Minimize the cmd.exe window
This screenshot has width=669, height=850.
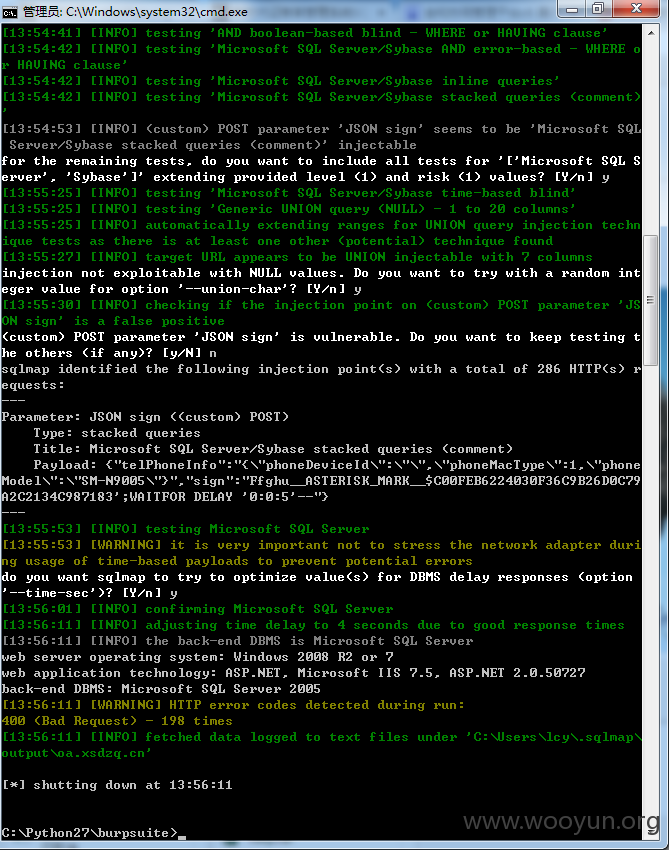click(x=571, y=9)
